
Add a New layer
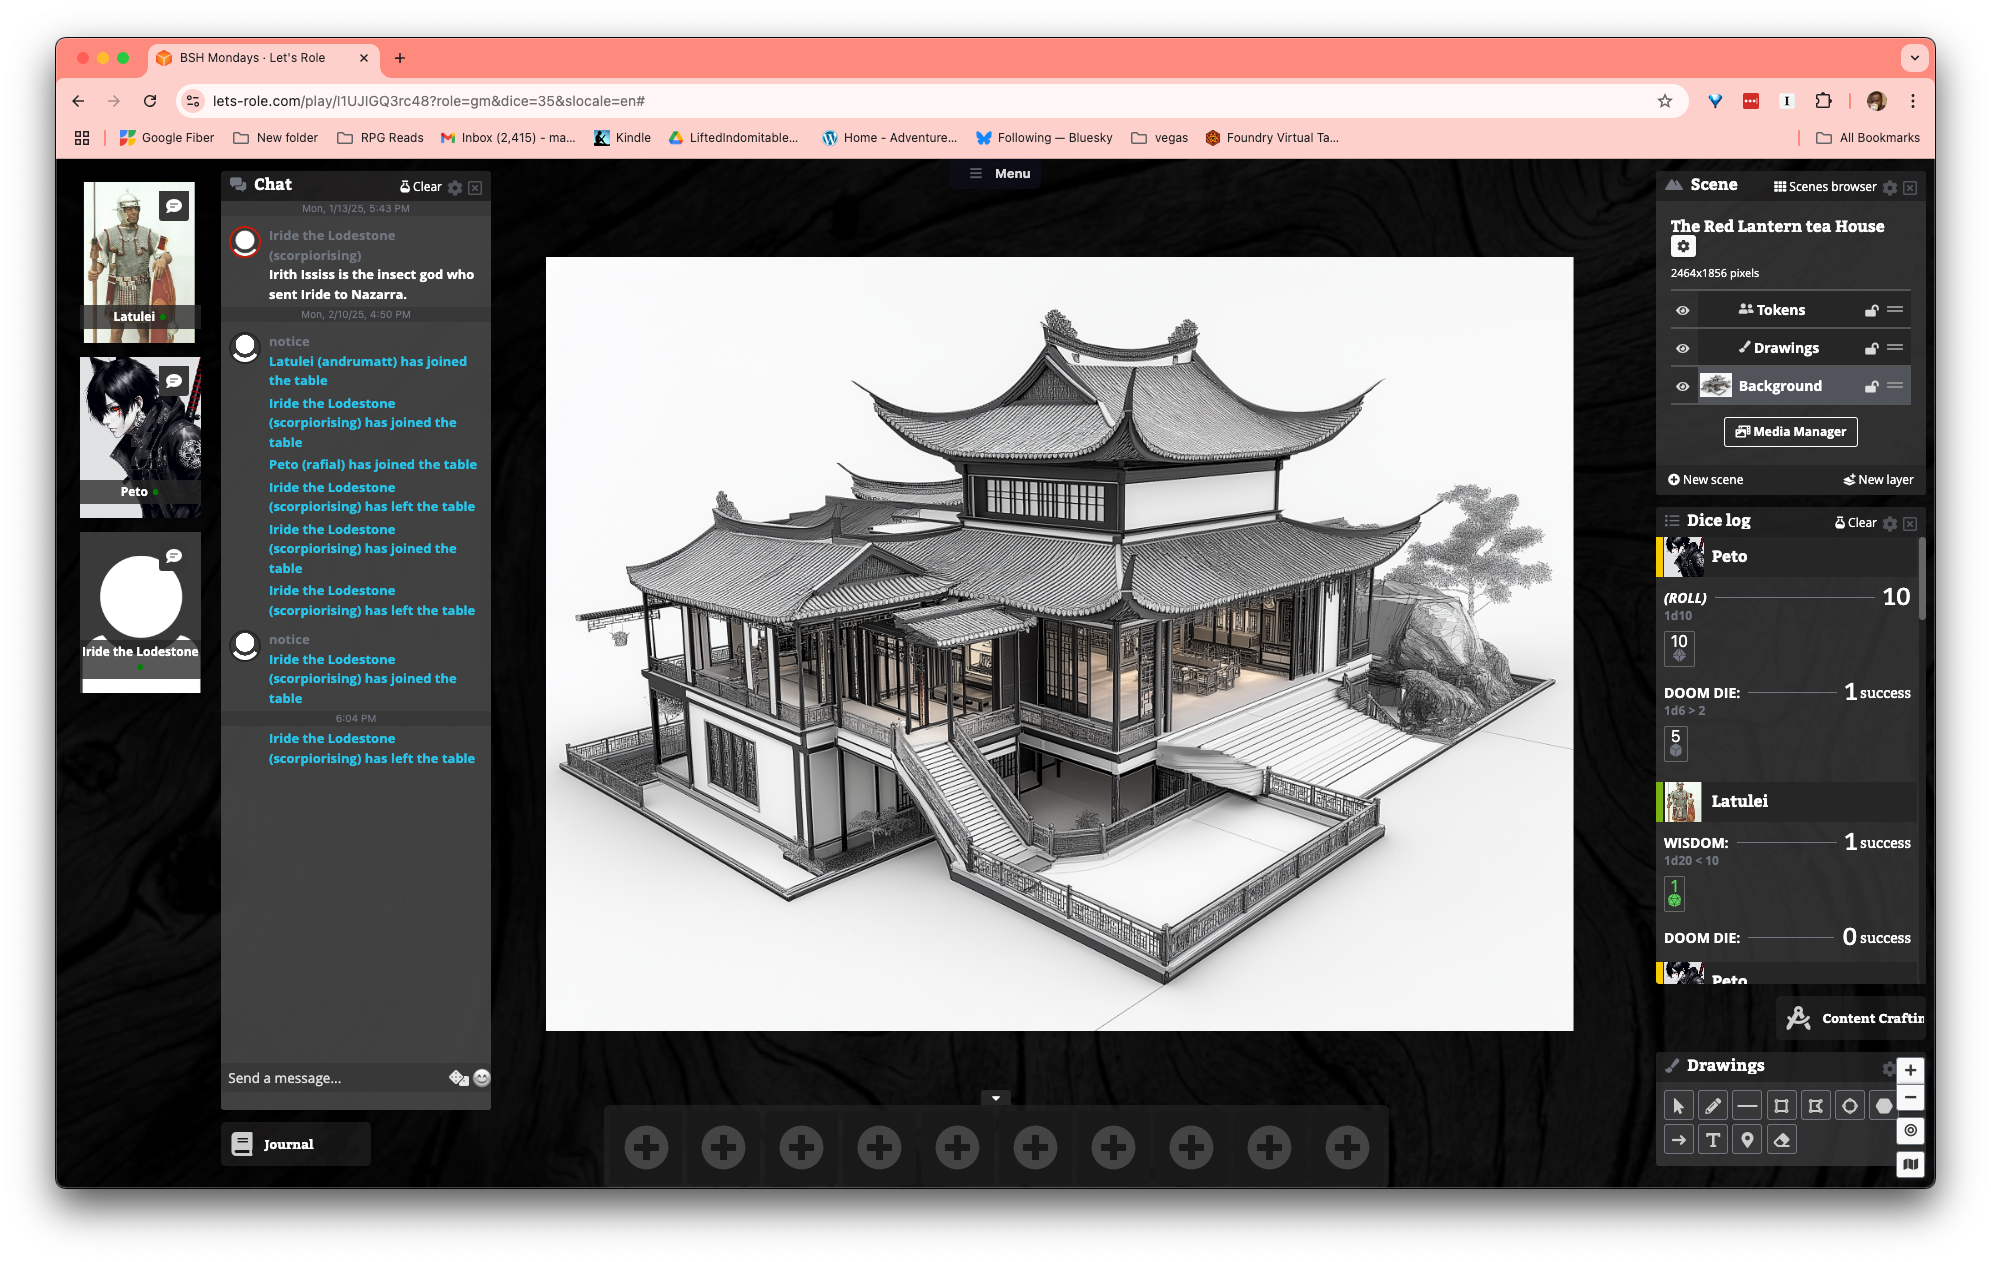(1878, 480)
